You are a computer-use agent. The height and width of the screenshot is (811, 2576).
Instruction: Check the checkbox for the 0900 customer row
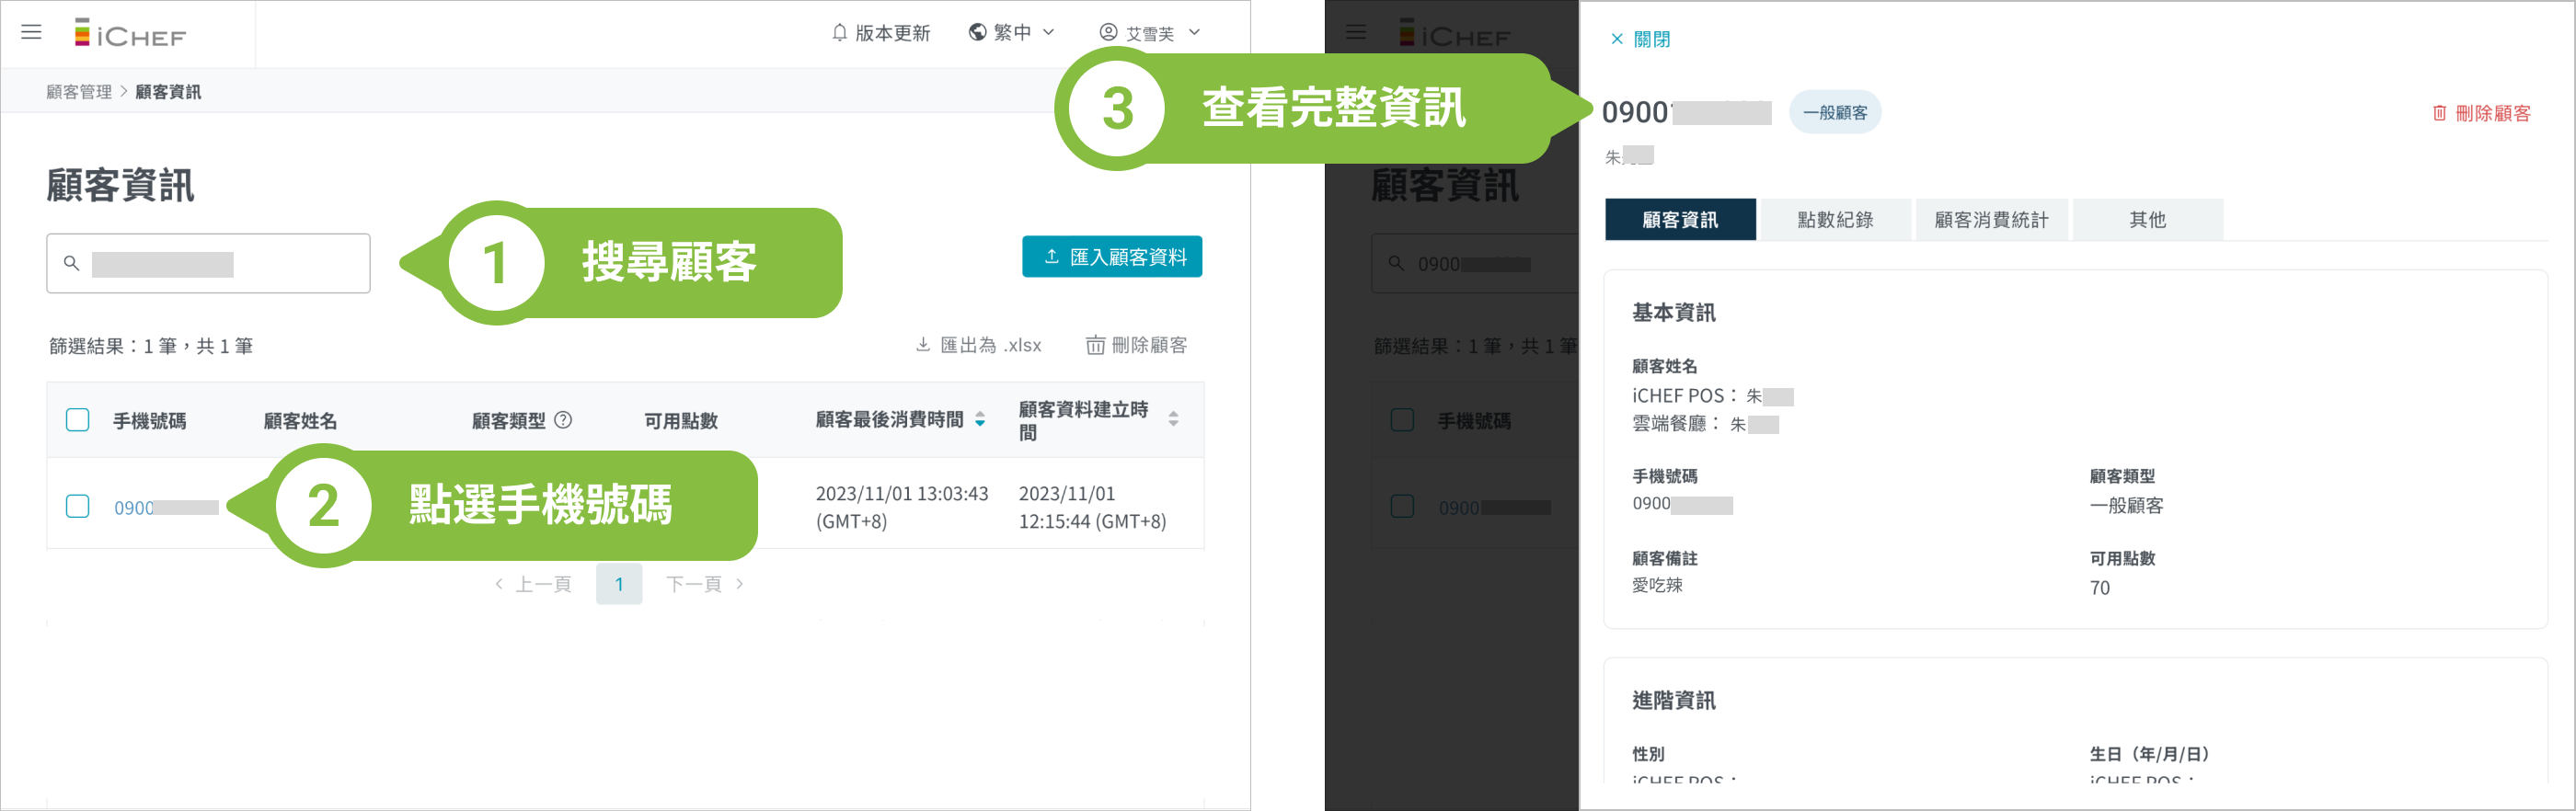77,506
